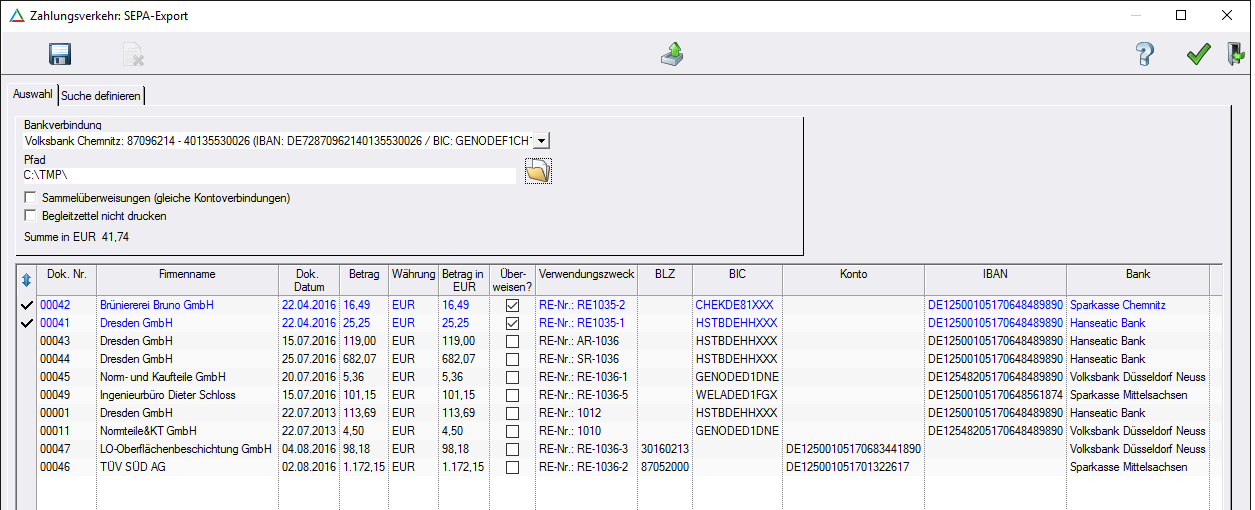1255x510 pixels.
Task: Browse for path using the folder icon
Action: point(538,173)
